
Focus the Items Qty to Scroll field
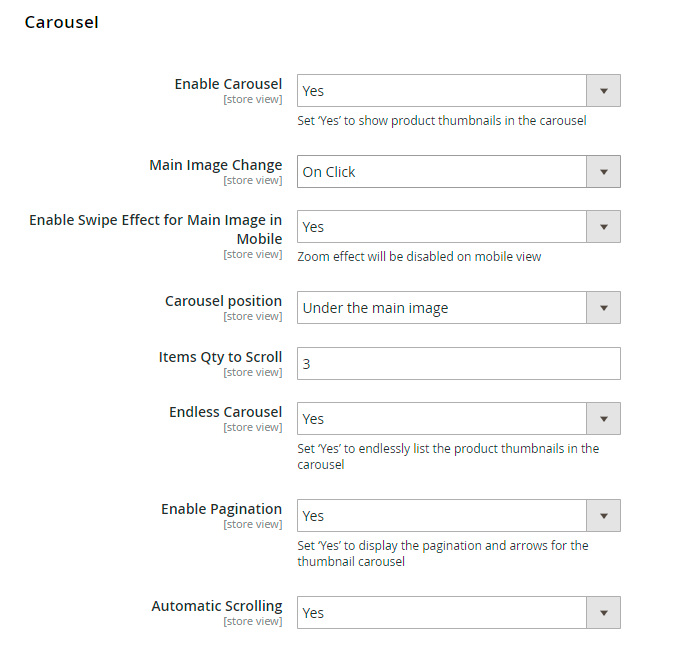(x=458, y=363)
